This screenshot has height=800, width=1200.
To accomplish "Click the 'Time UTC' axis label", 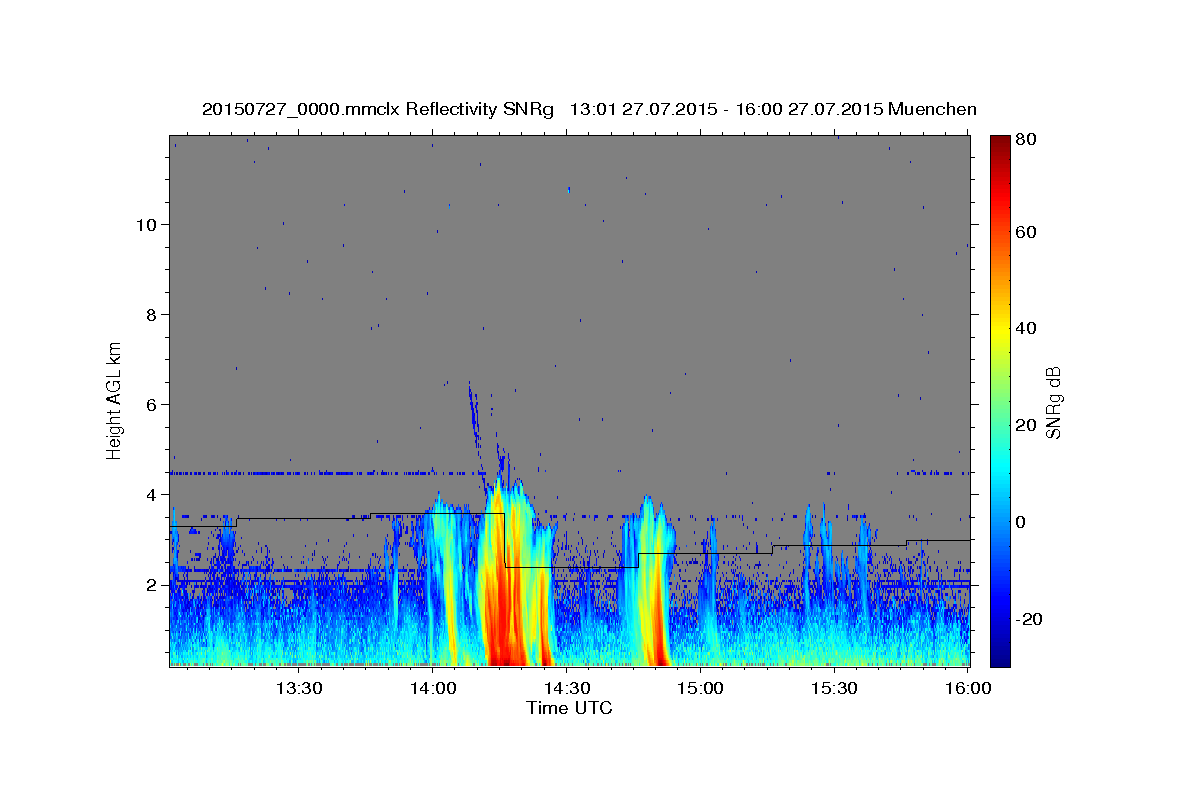I will pyautogui.click(x=569, y=708).
